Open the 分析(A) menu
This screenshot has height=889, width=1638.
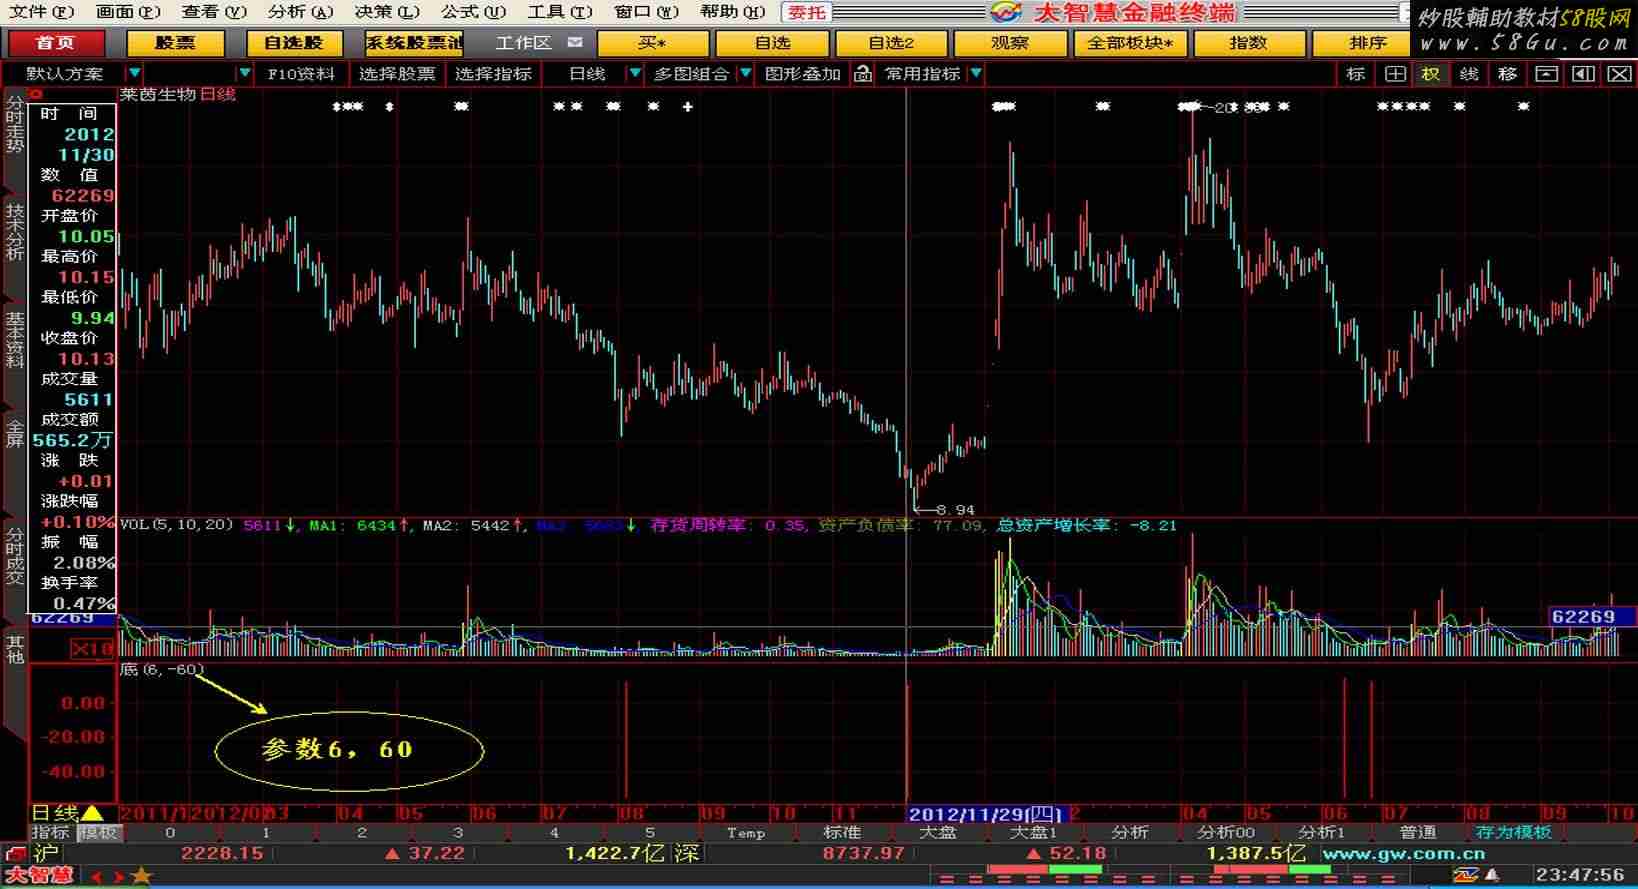[x=301, y=12]
